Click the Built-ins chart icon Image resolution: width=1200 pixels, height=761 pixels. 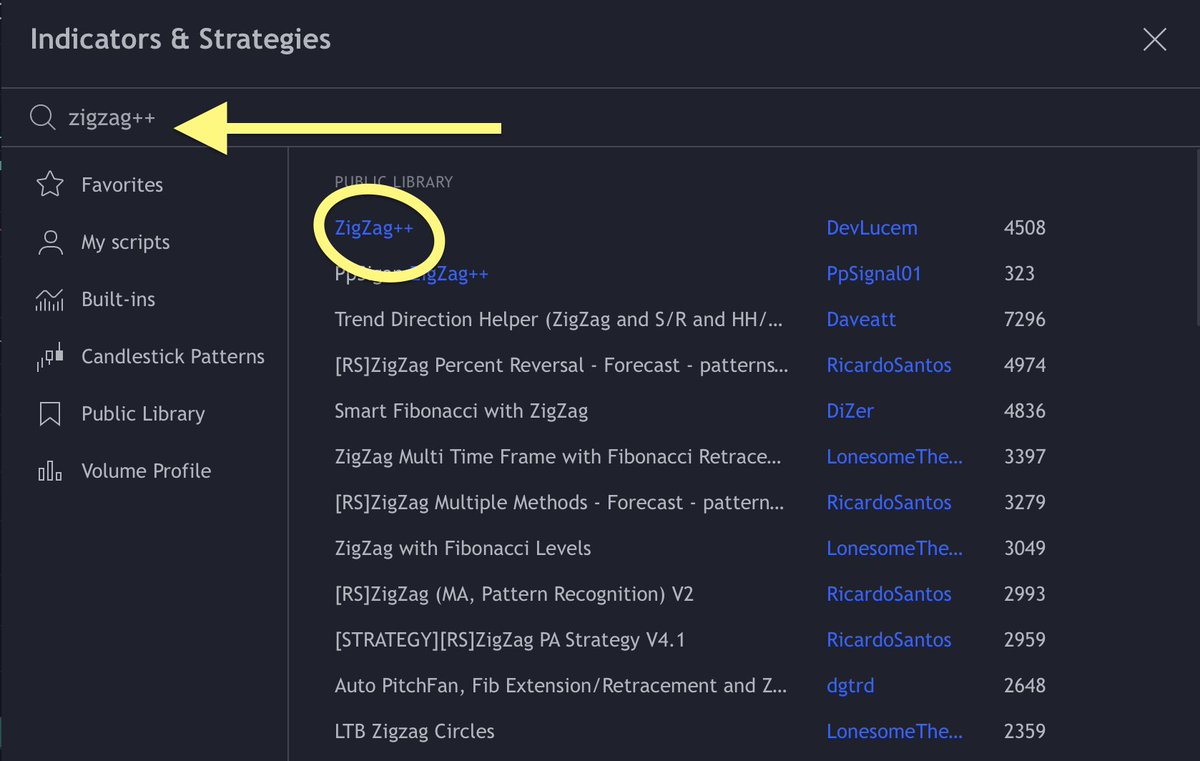pyautogui.click(x=49, y=299)
